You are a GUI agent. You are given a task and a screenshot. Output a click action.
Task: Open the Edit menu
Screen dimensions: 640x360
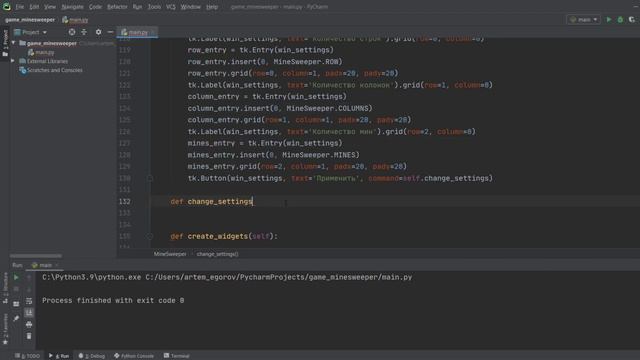click(34, 7)
